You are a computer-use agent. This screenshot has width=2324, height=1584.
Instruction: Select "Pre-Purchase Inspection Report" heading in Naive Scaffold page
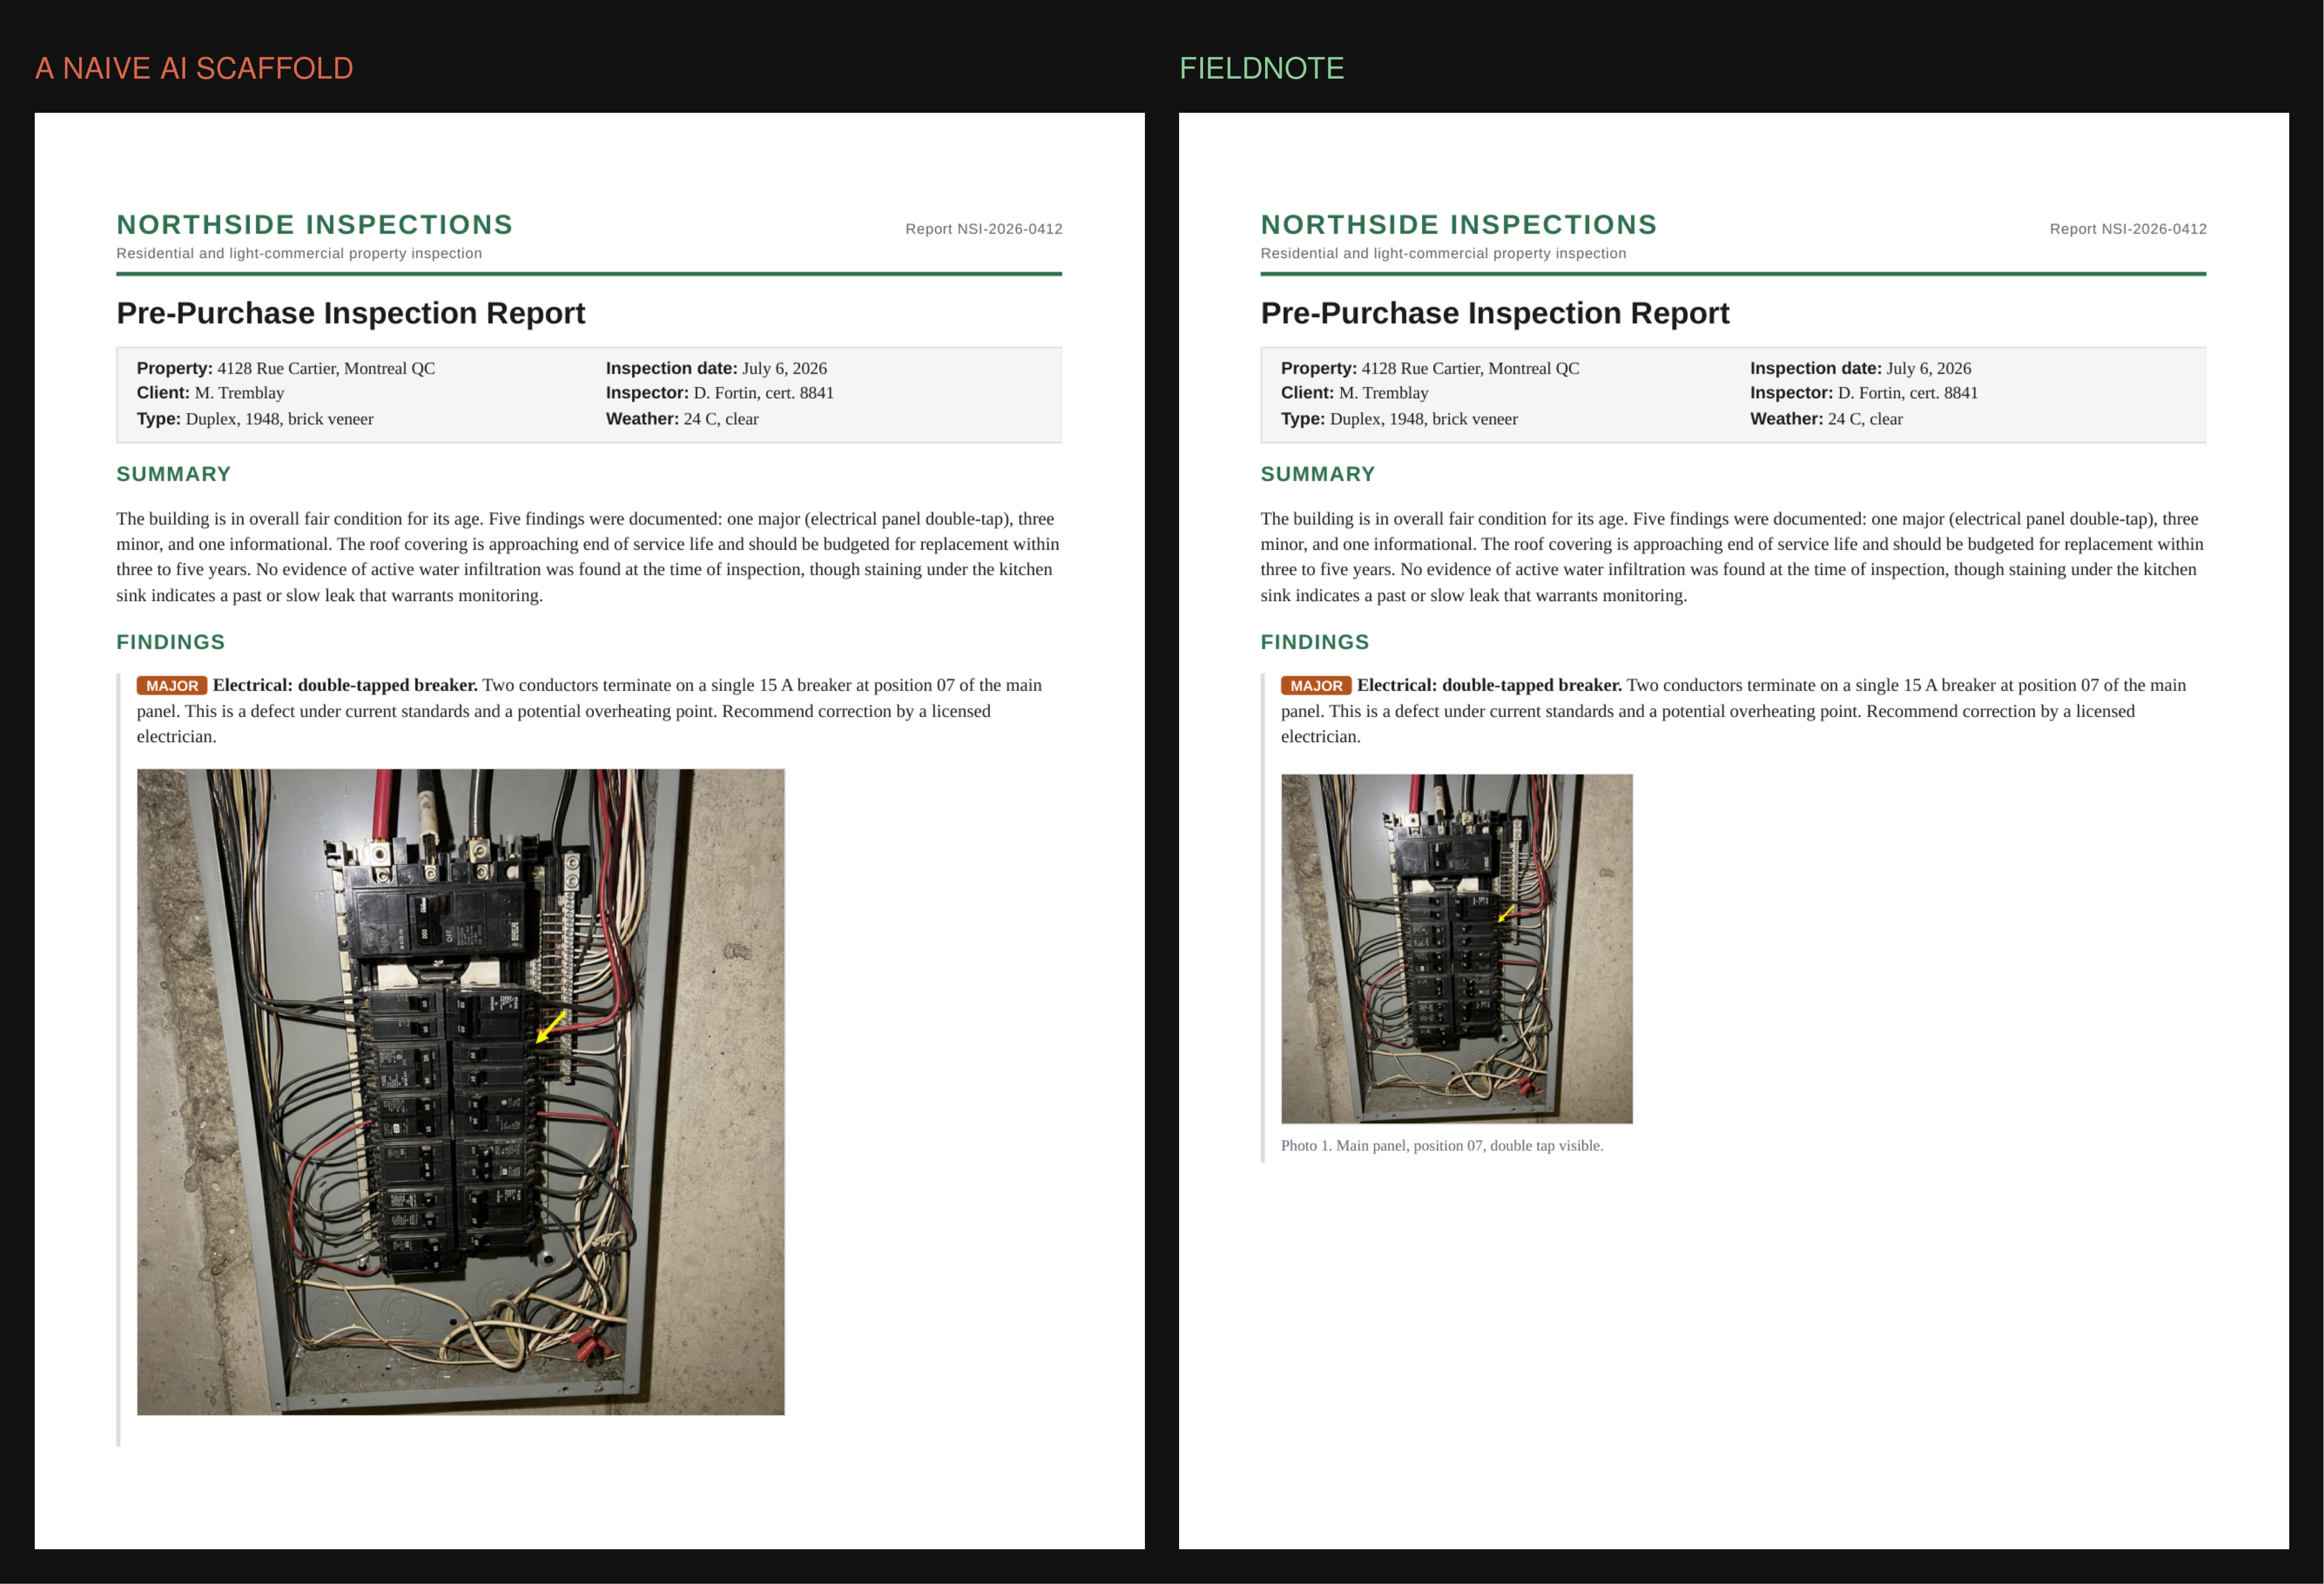coord(350,313)
